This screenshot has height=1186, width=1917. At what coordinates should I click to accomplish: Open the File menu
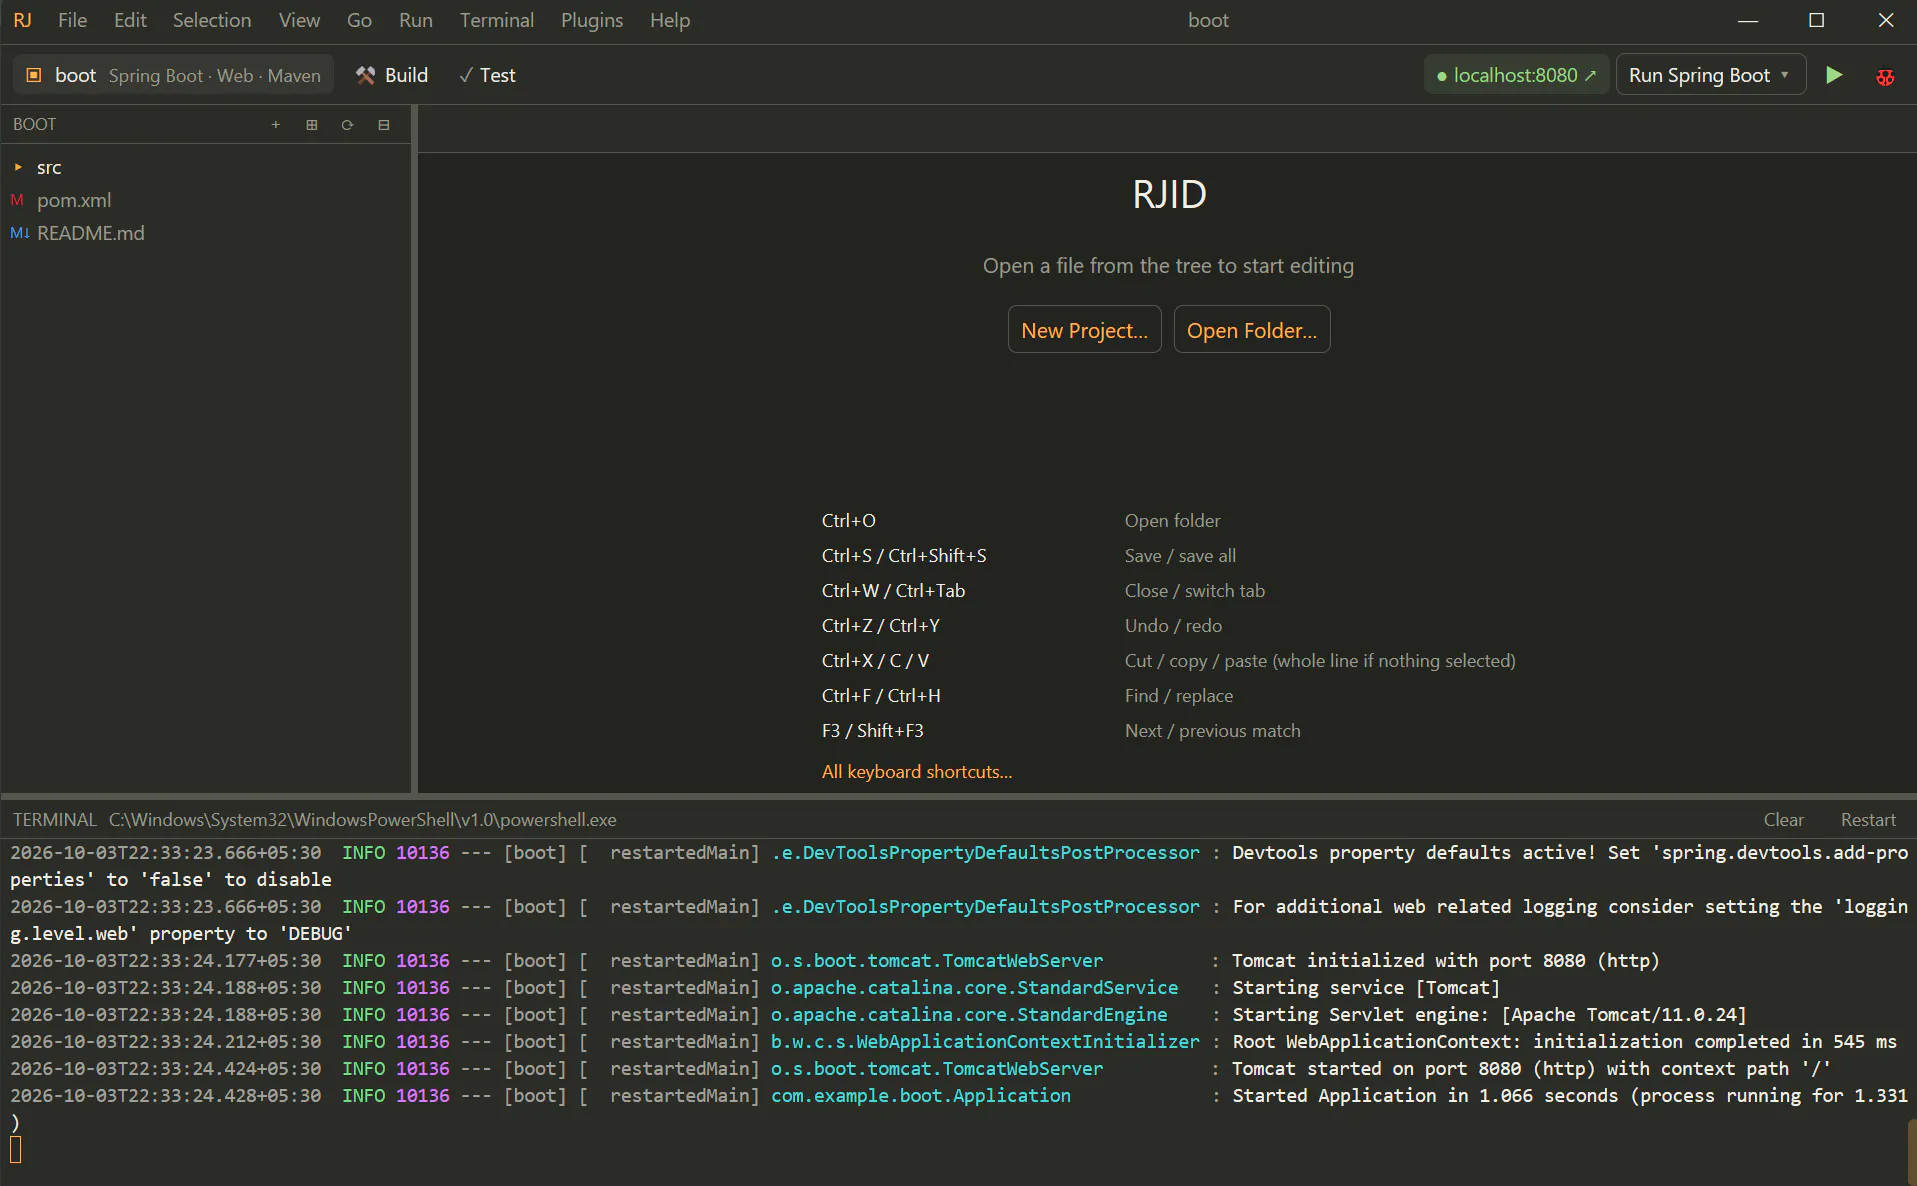click(x=72, y=20)
